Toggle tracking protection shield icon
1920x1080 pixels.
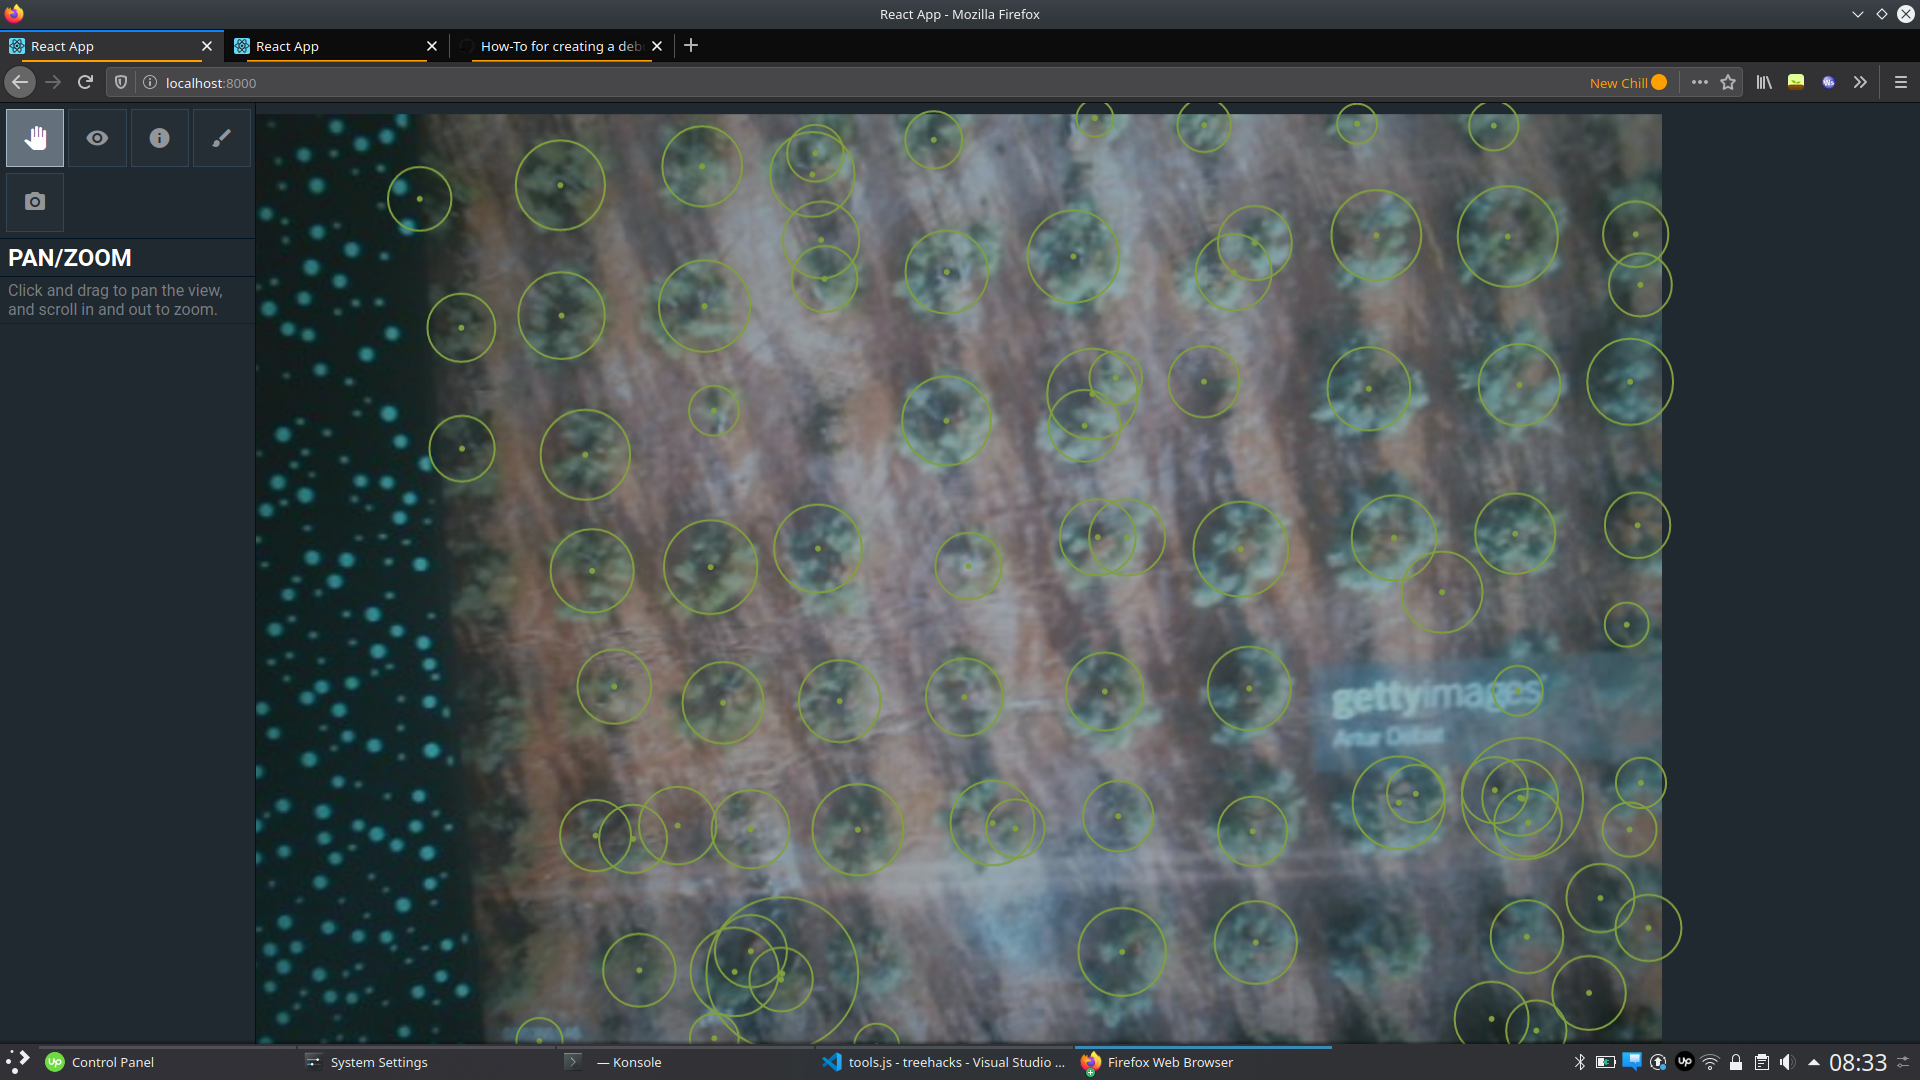pos(121,82)
